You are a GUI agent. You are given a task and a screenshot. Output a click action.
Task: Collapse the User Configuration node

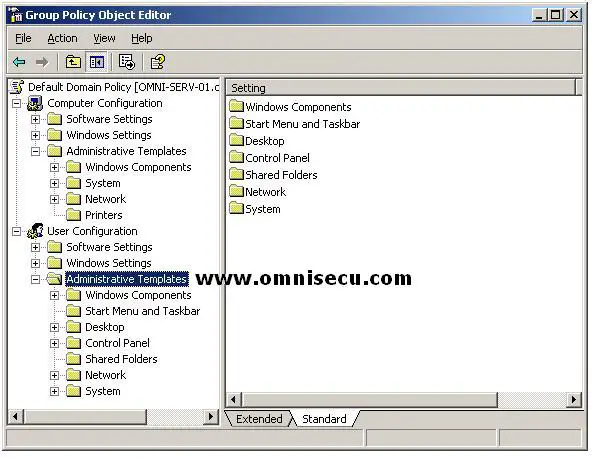click(x=16, y=231)
